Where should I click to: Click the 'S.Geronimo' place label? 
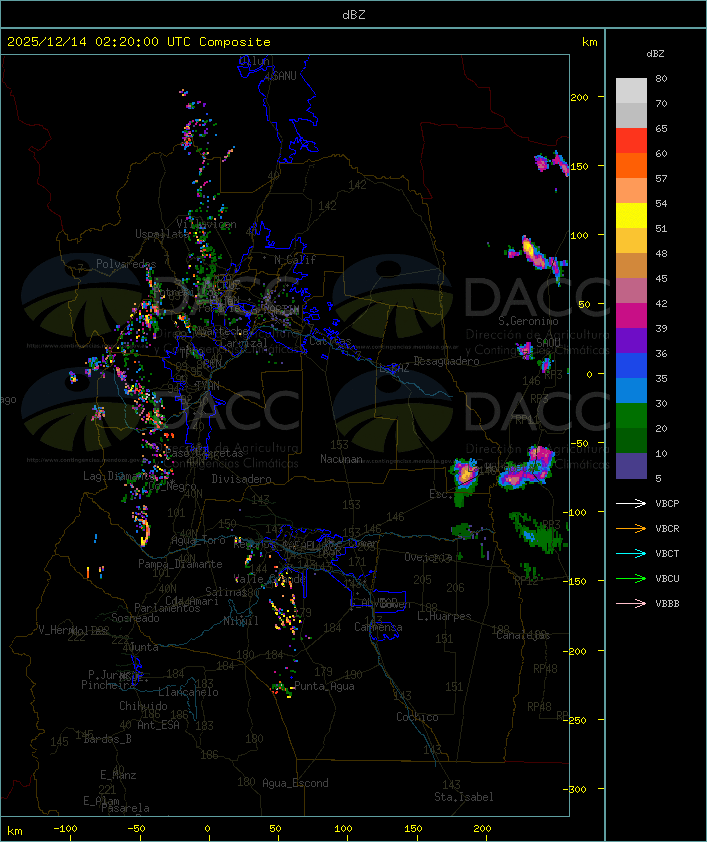(528, 321)
